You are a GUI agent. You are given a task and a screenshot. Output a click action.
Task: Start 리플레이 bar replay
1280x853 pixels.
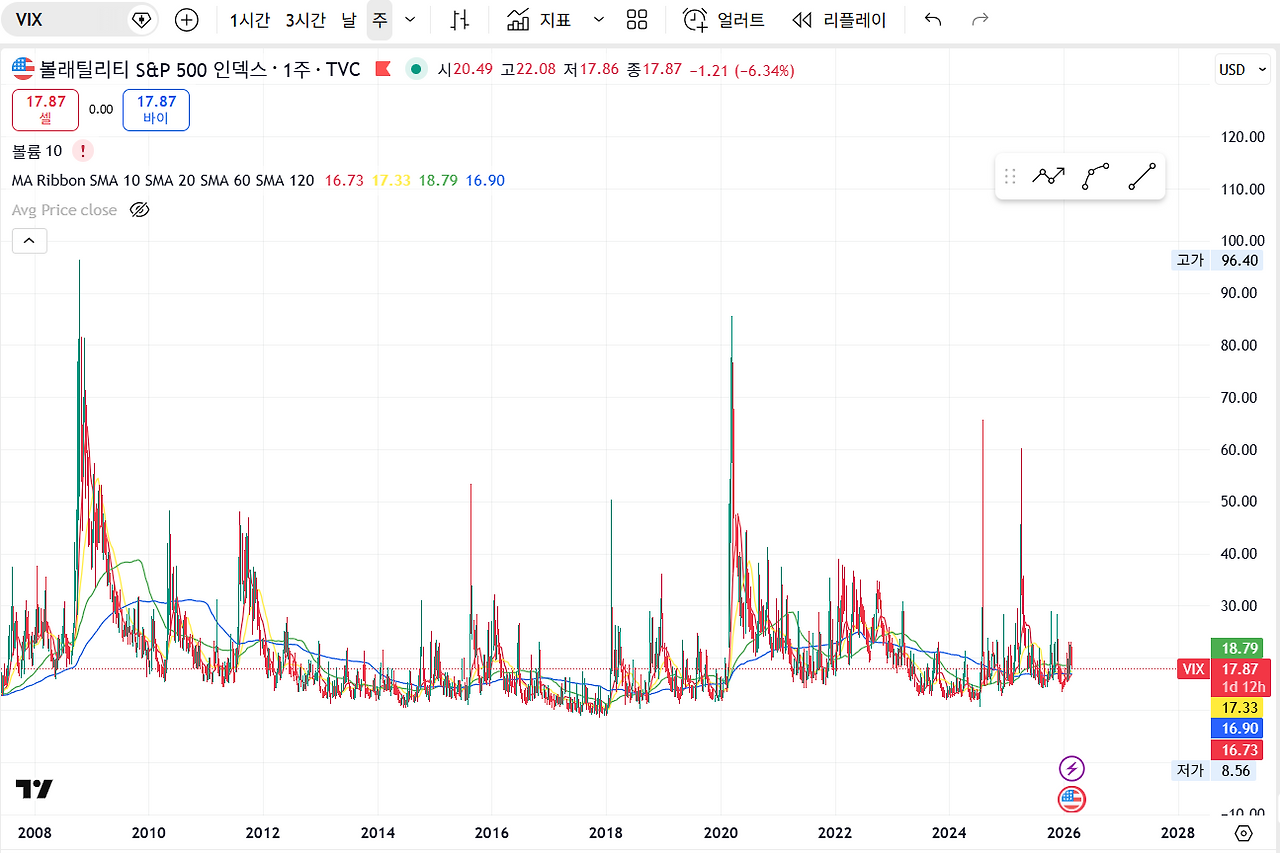839,20
